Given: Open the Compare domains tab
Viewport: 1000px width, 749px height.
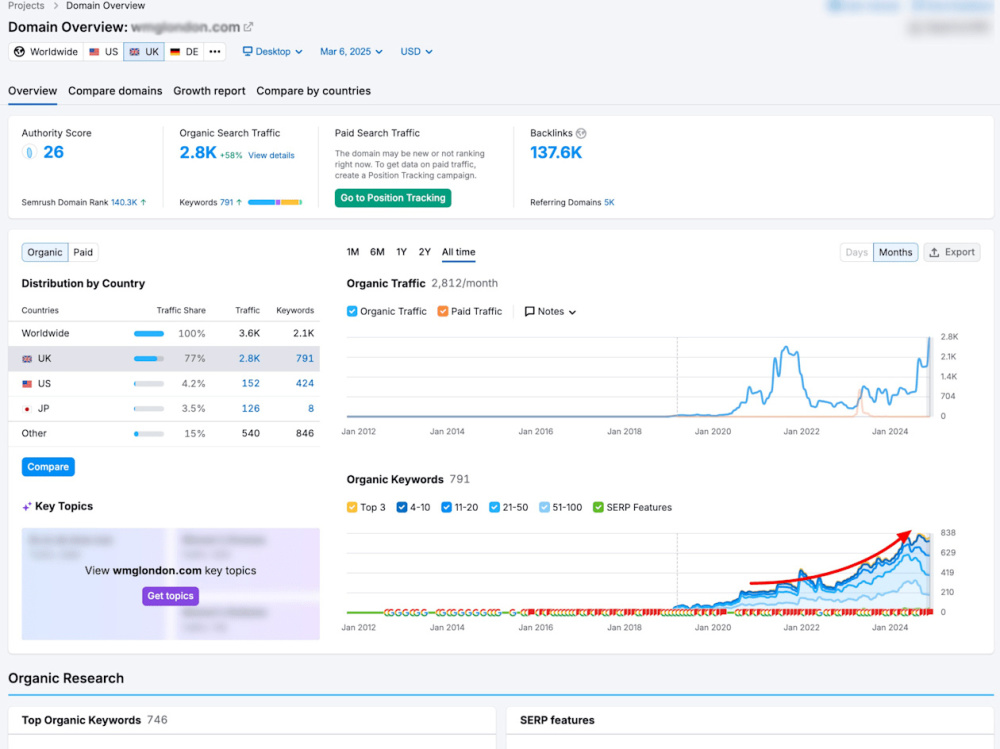Looking at the screenshot, I should click(115, 91).
